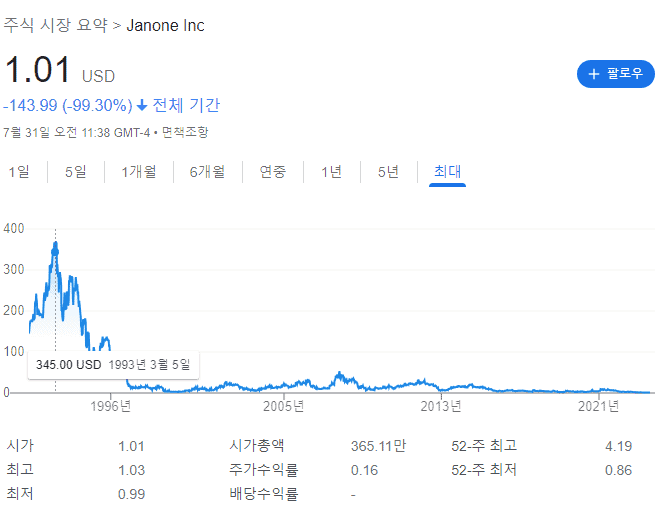Select the 5일 time range tab
Screen dimensions: 663x508
click(x=76, y=172)
